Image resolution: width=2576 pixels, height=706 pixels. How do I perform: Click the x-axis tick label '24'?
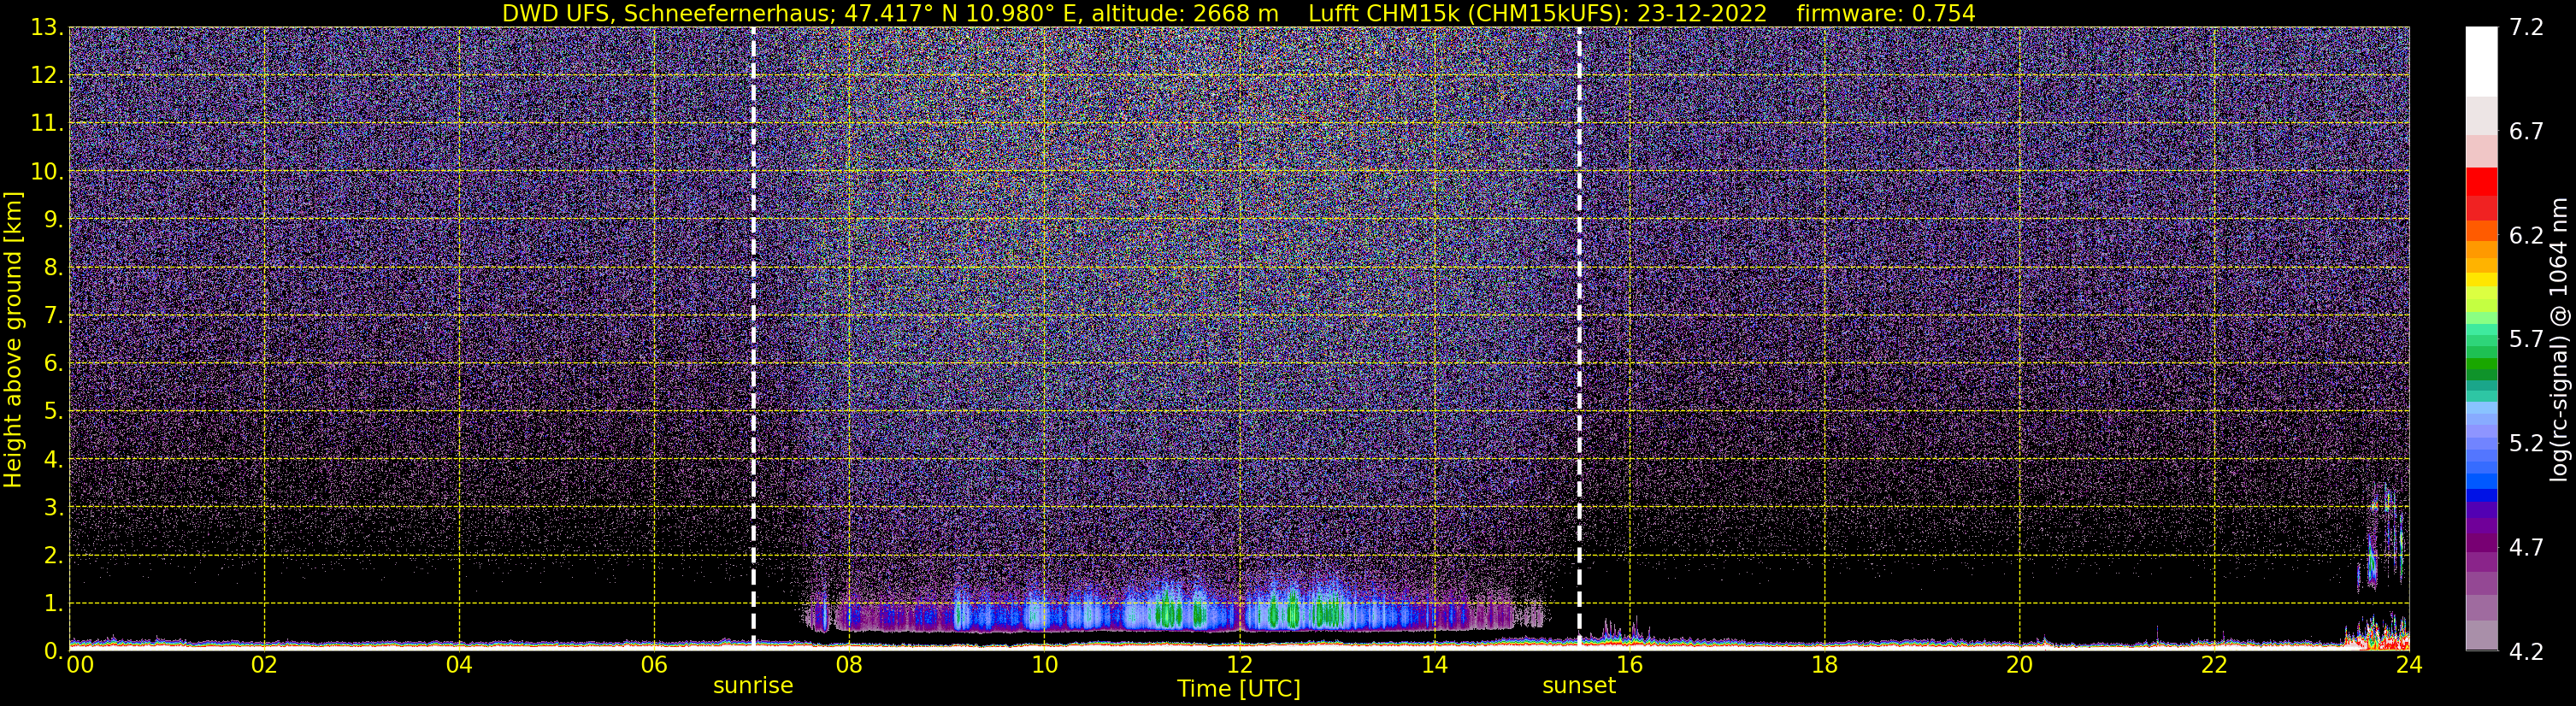[2409, 665]
